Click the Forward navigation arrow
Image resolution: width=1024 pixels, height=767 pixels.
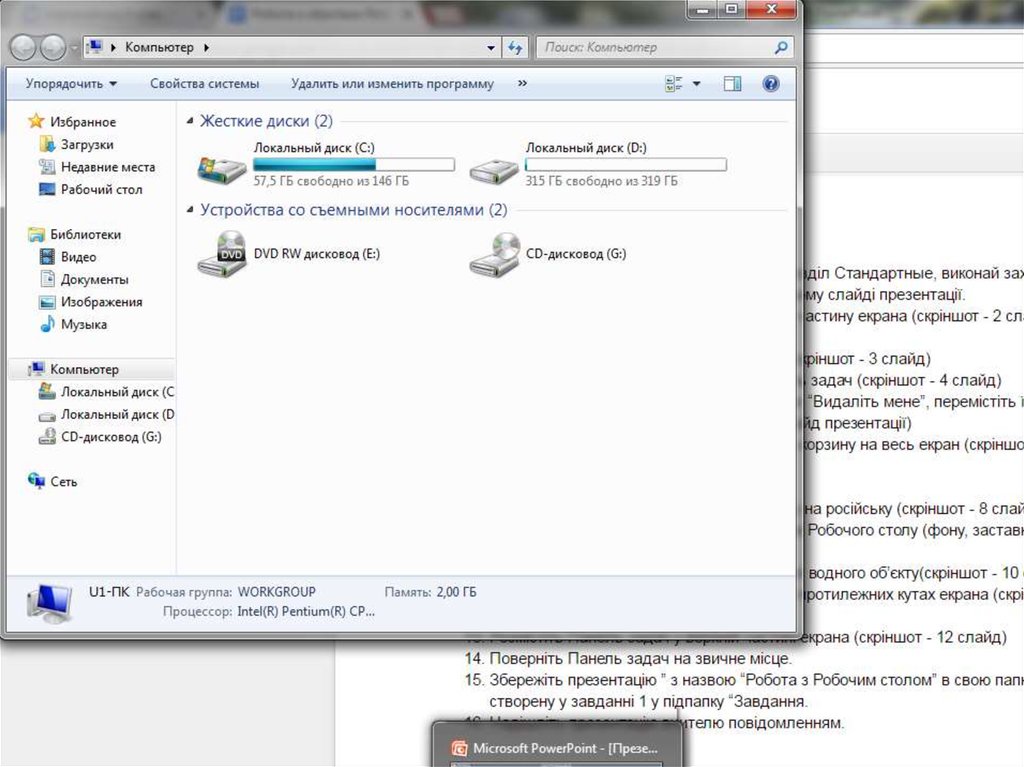pos(53,47)
